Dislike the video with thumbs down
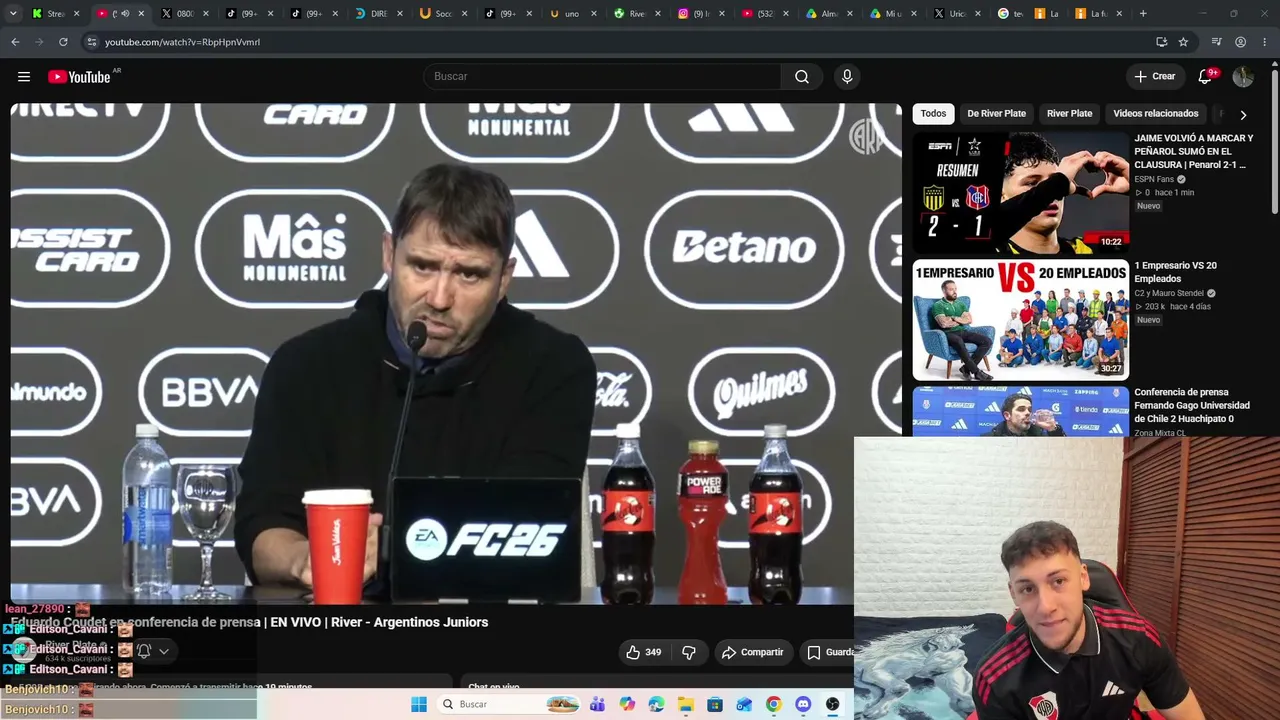Viewport: 1280px width, 720px height. pos(689,652)
